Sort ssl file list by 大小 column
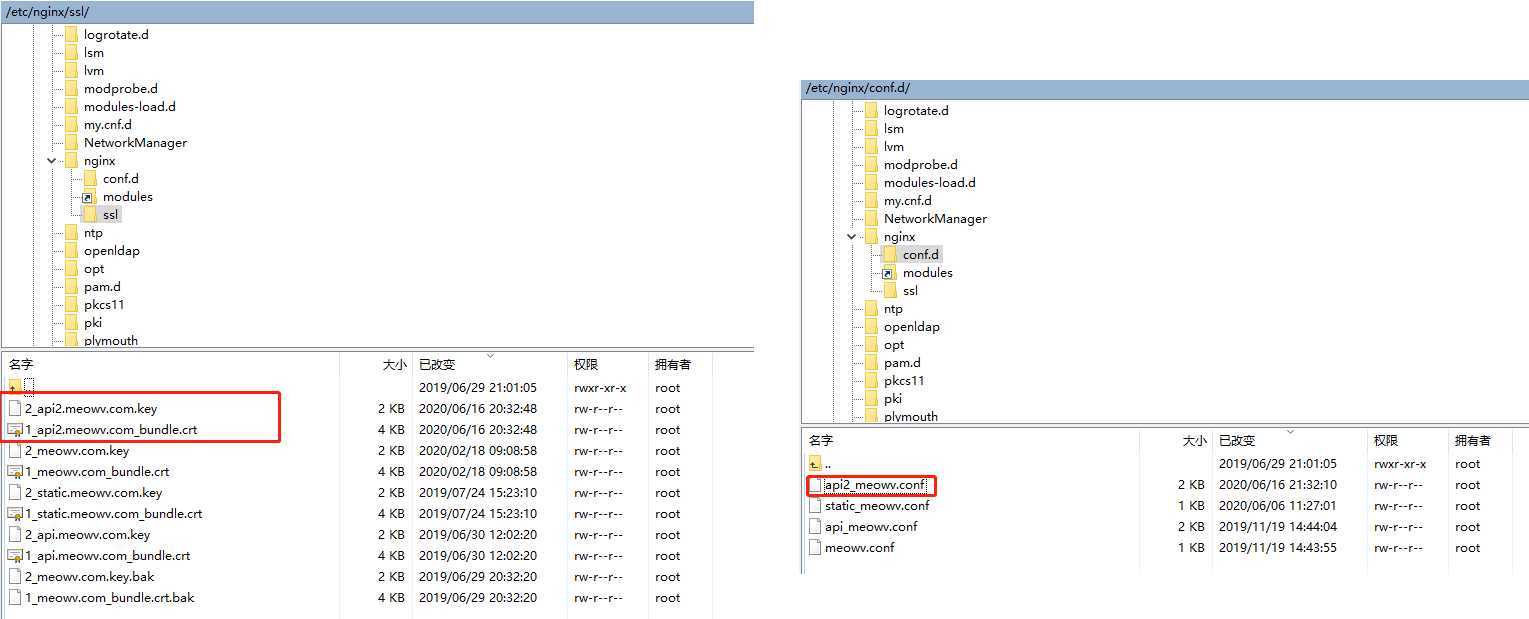1529x619 pixels. point(376,365)
